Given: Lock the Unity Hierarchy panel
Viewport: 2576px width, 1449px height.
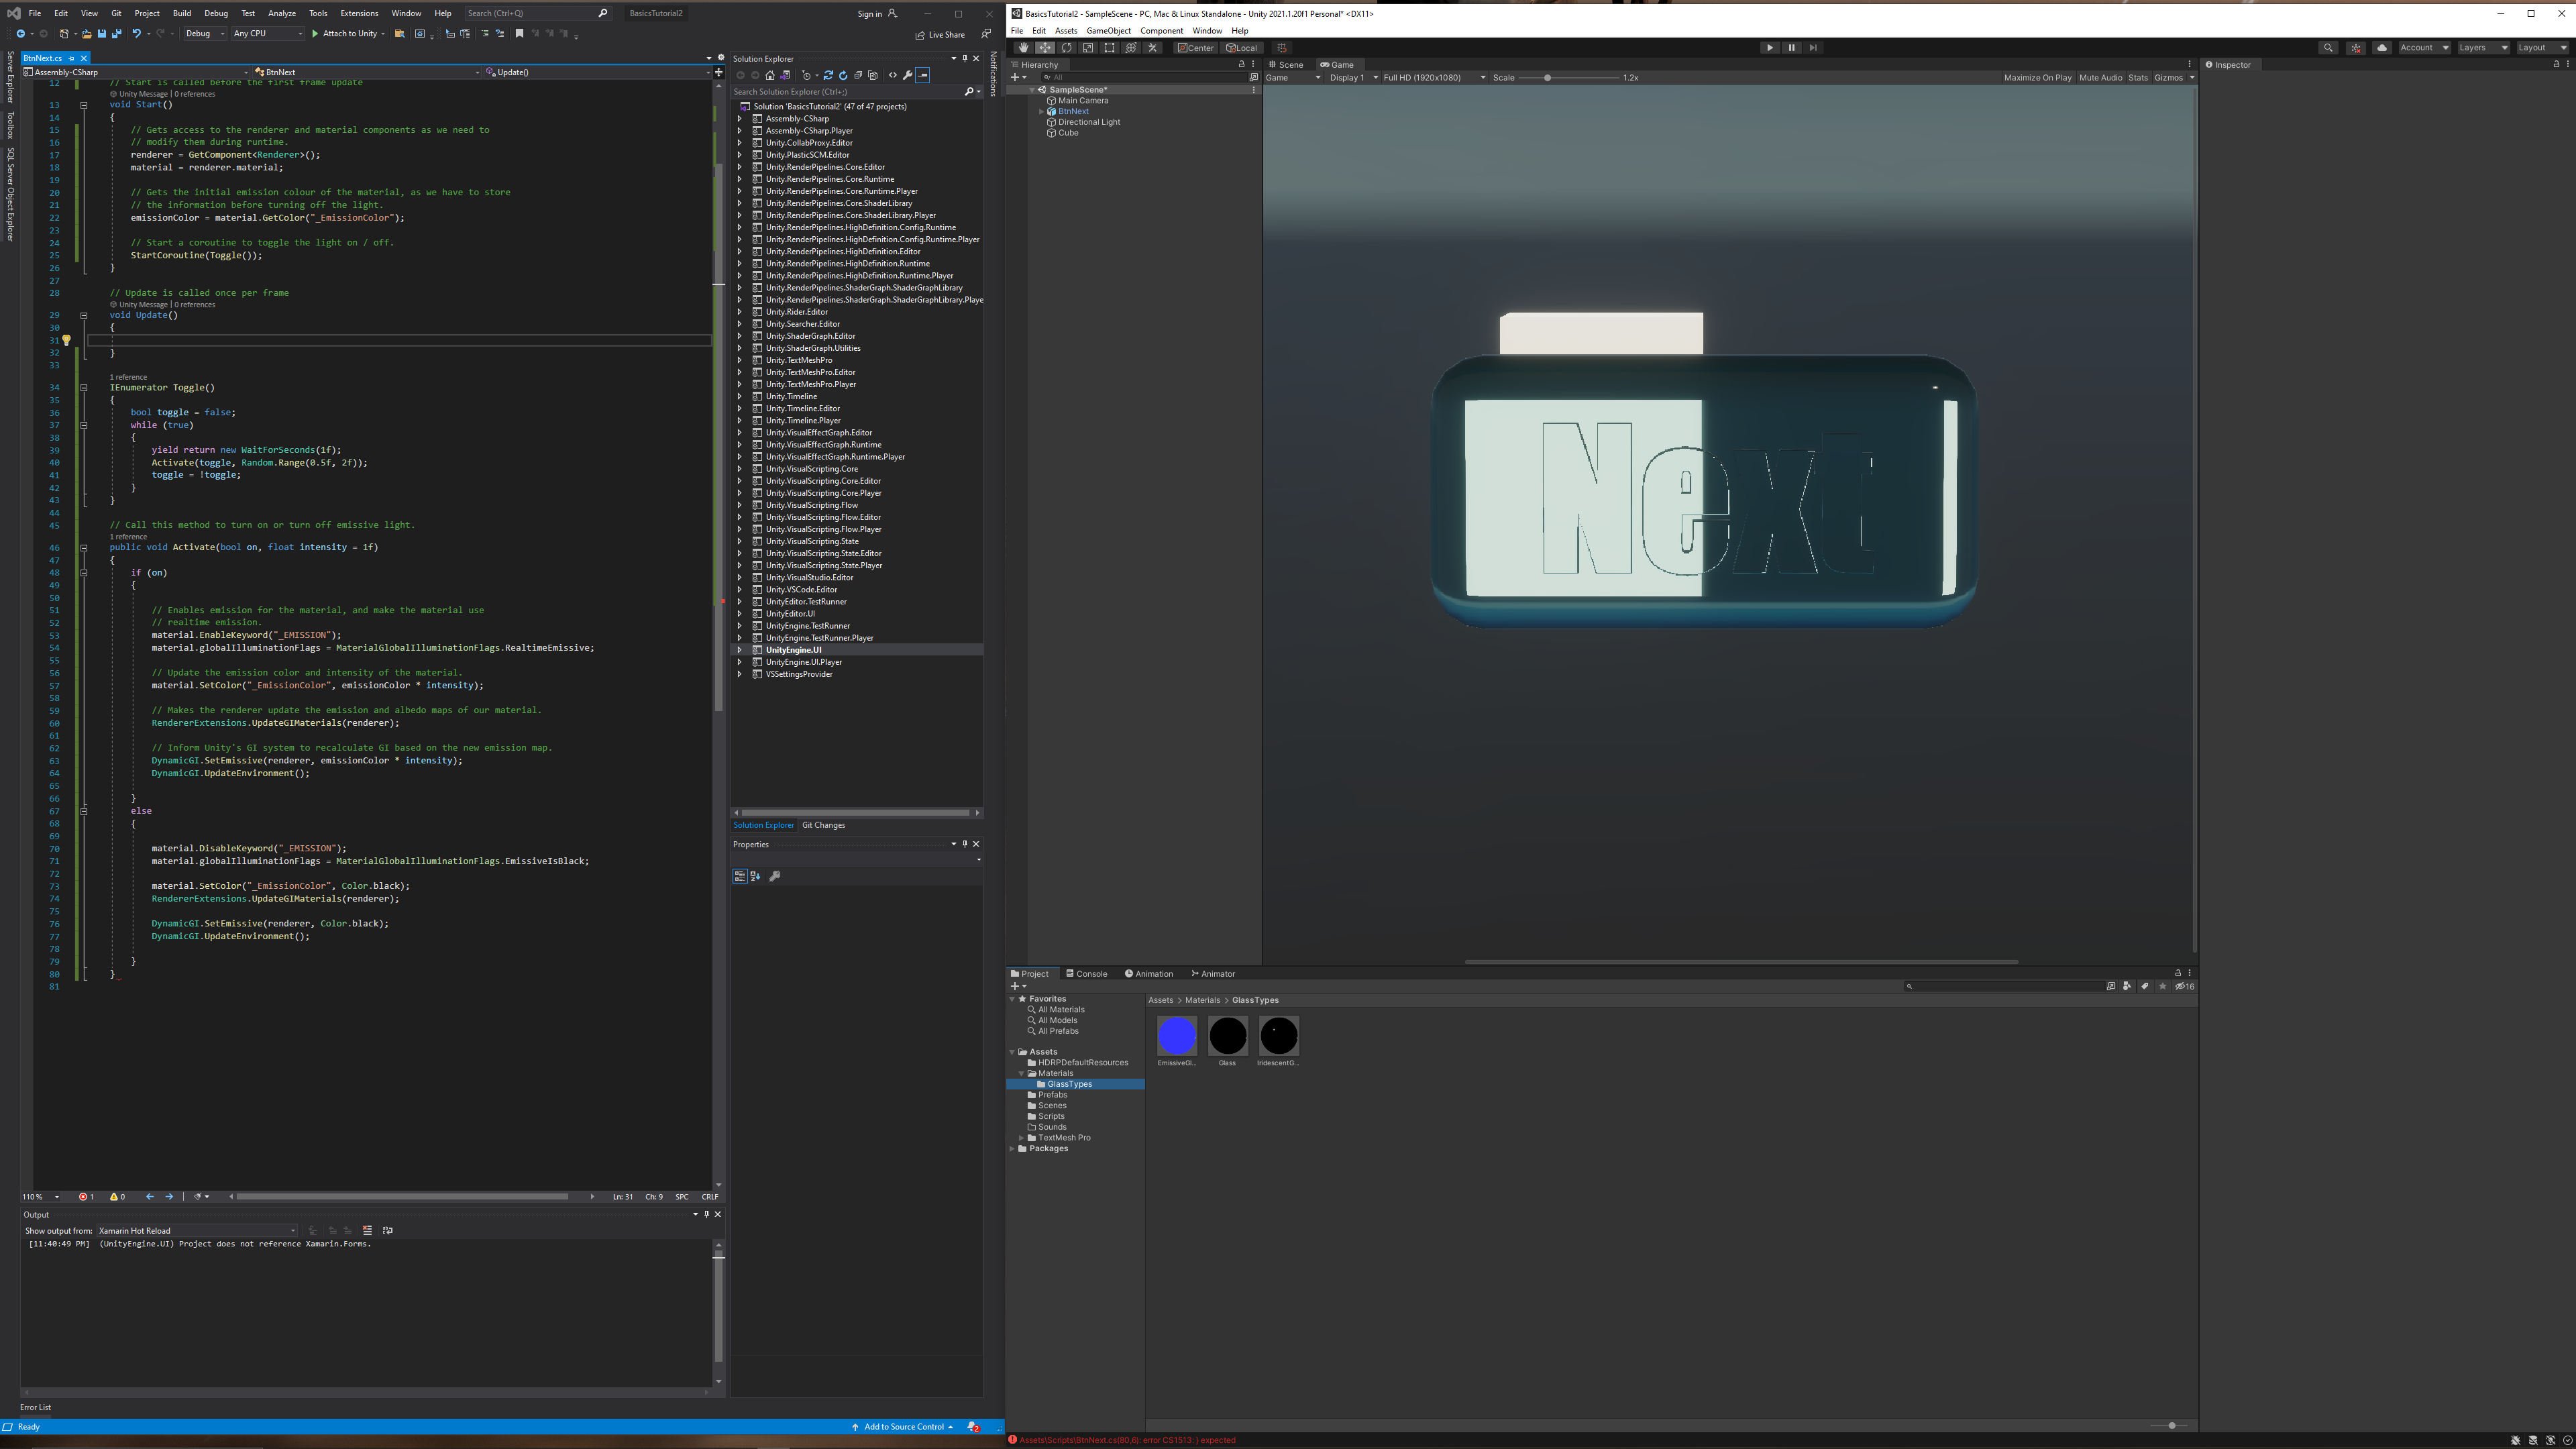Looking at the screenshot, I should [x=1241, y=65].
